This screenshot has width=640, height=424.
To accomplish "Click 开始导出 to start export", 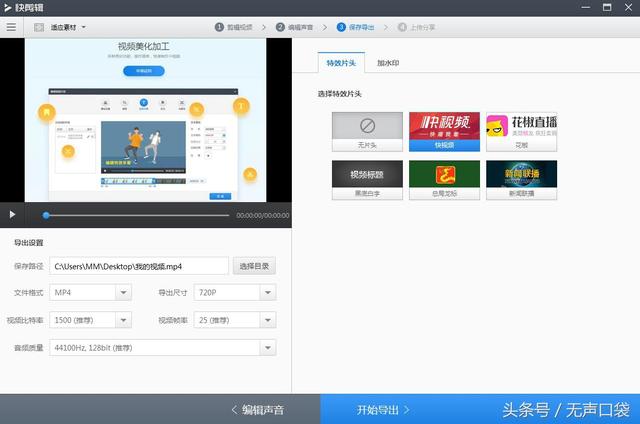I will [x=382, y=409].
